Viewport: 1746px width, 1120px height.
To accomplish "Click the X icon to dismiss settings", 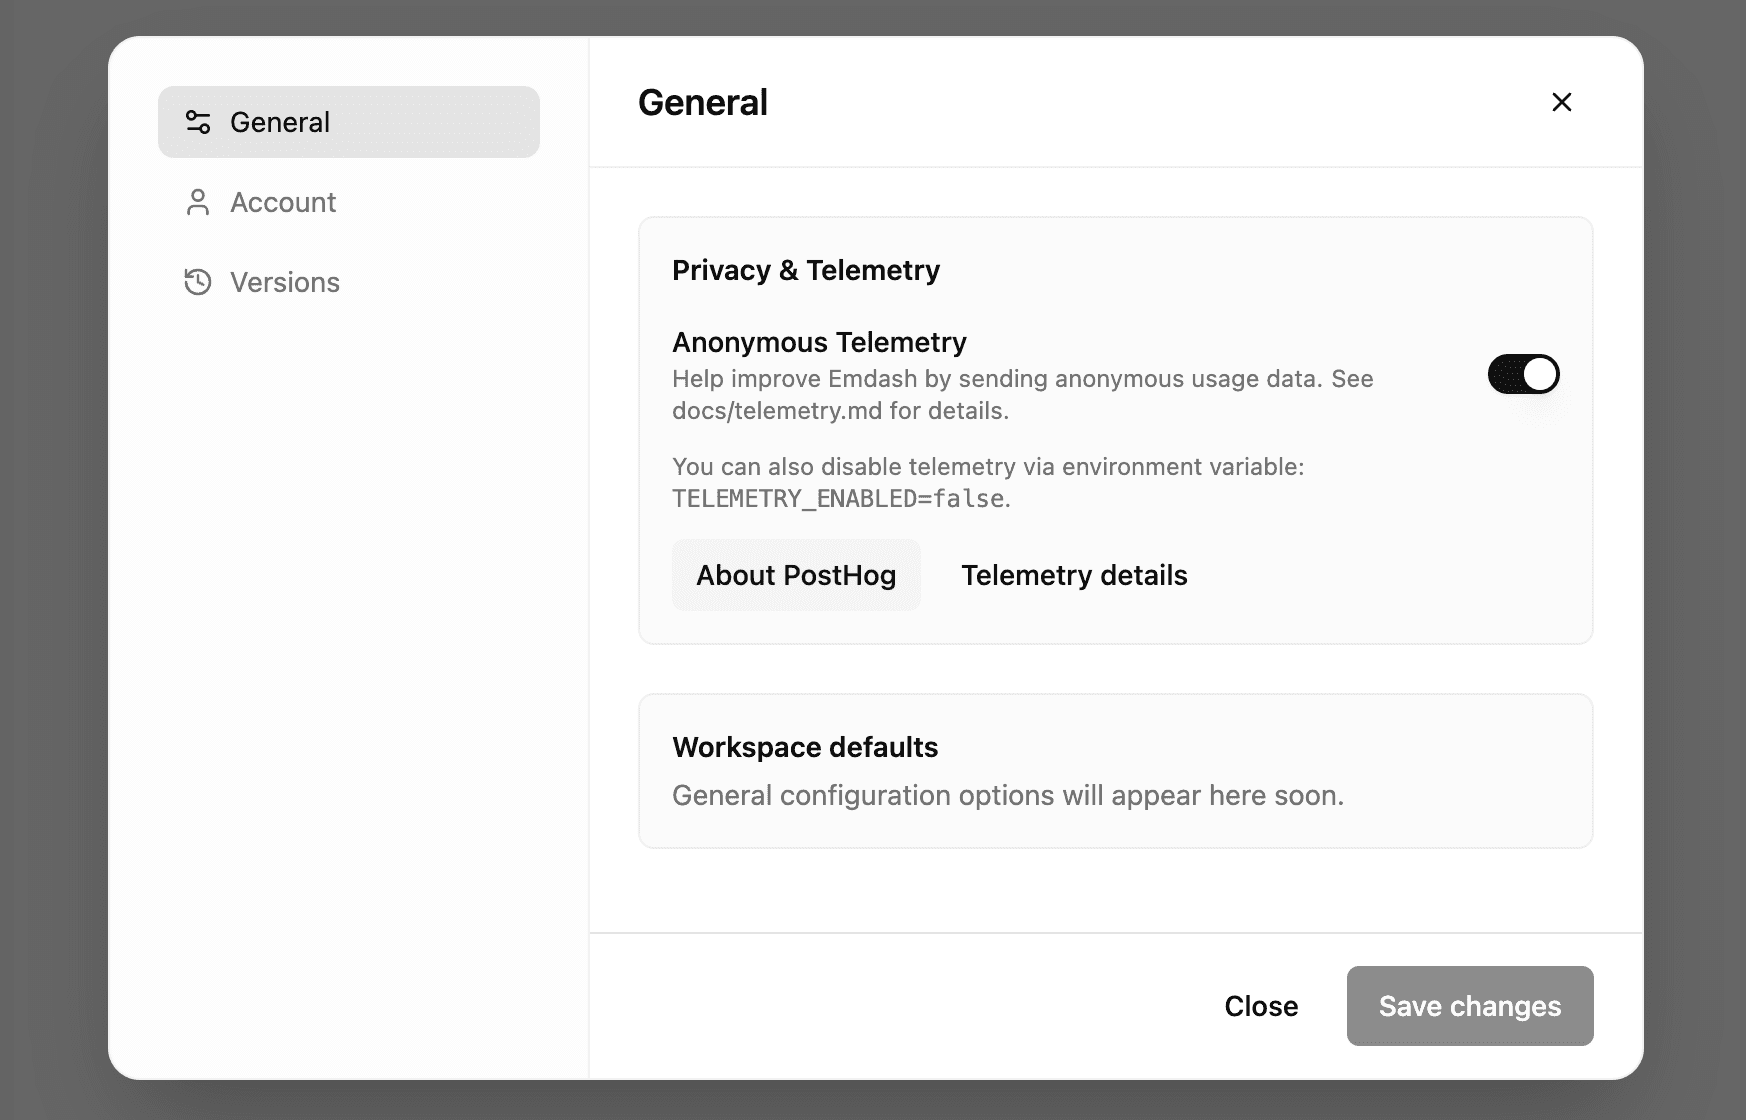I will tap(1561, 102).
